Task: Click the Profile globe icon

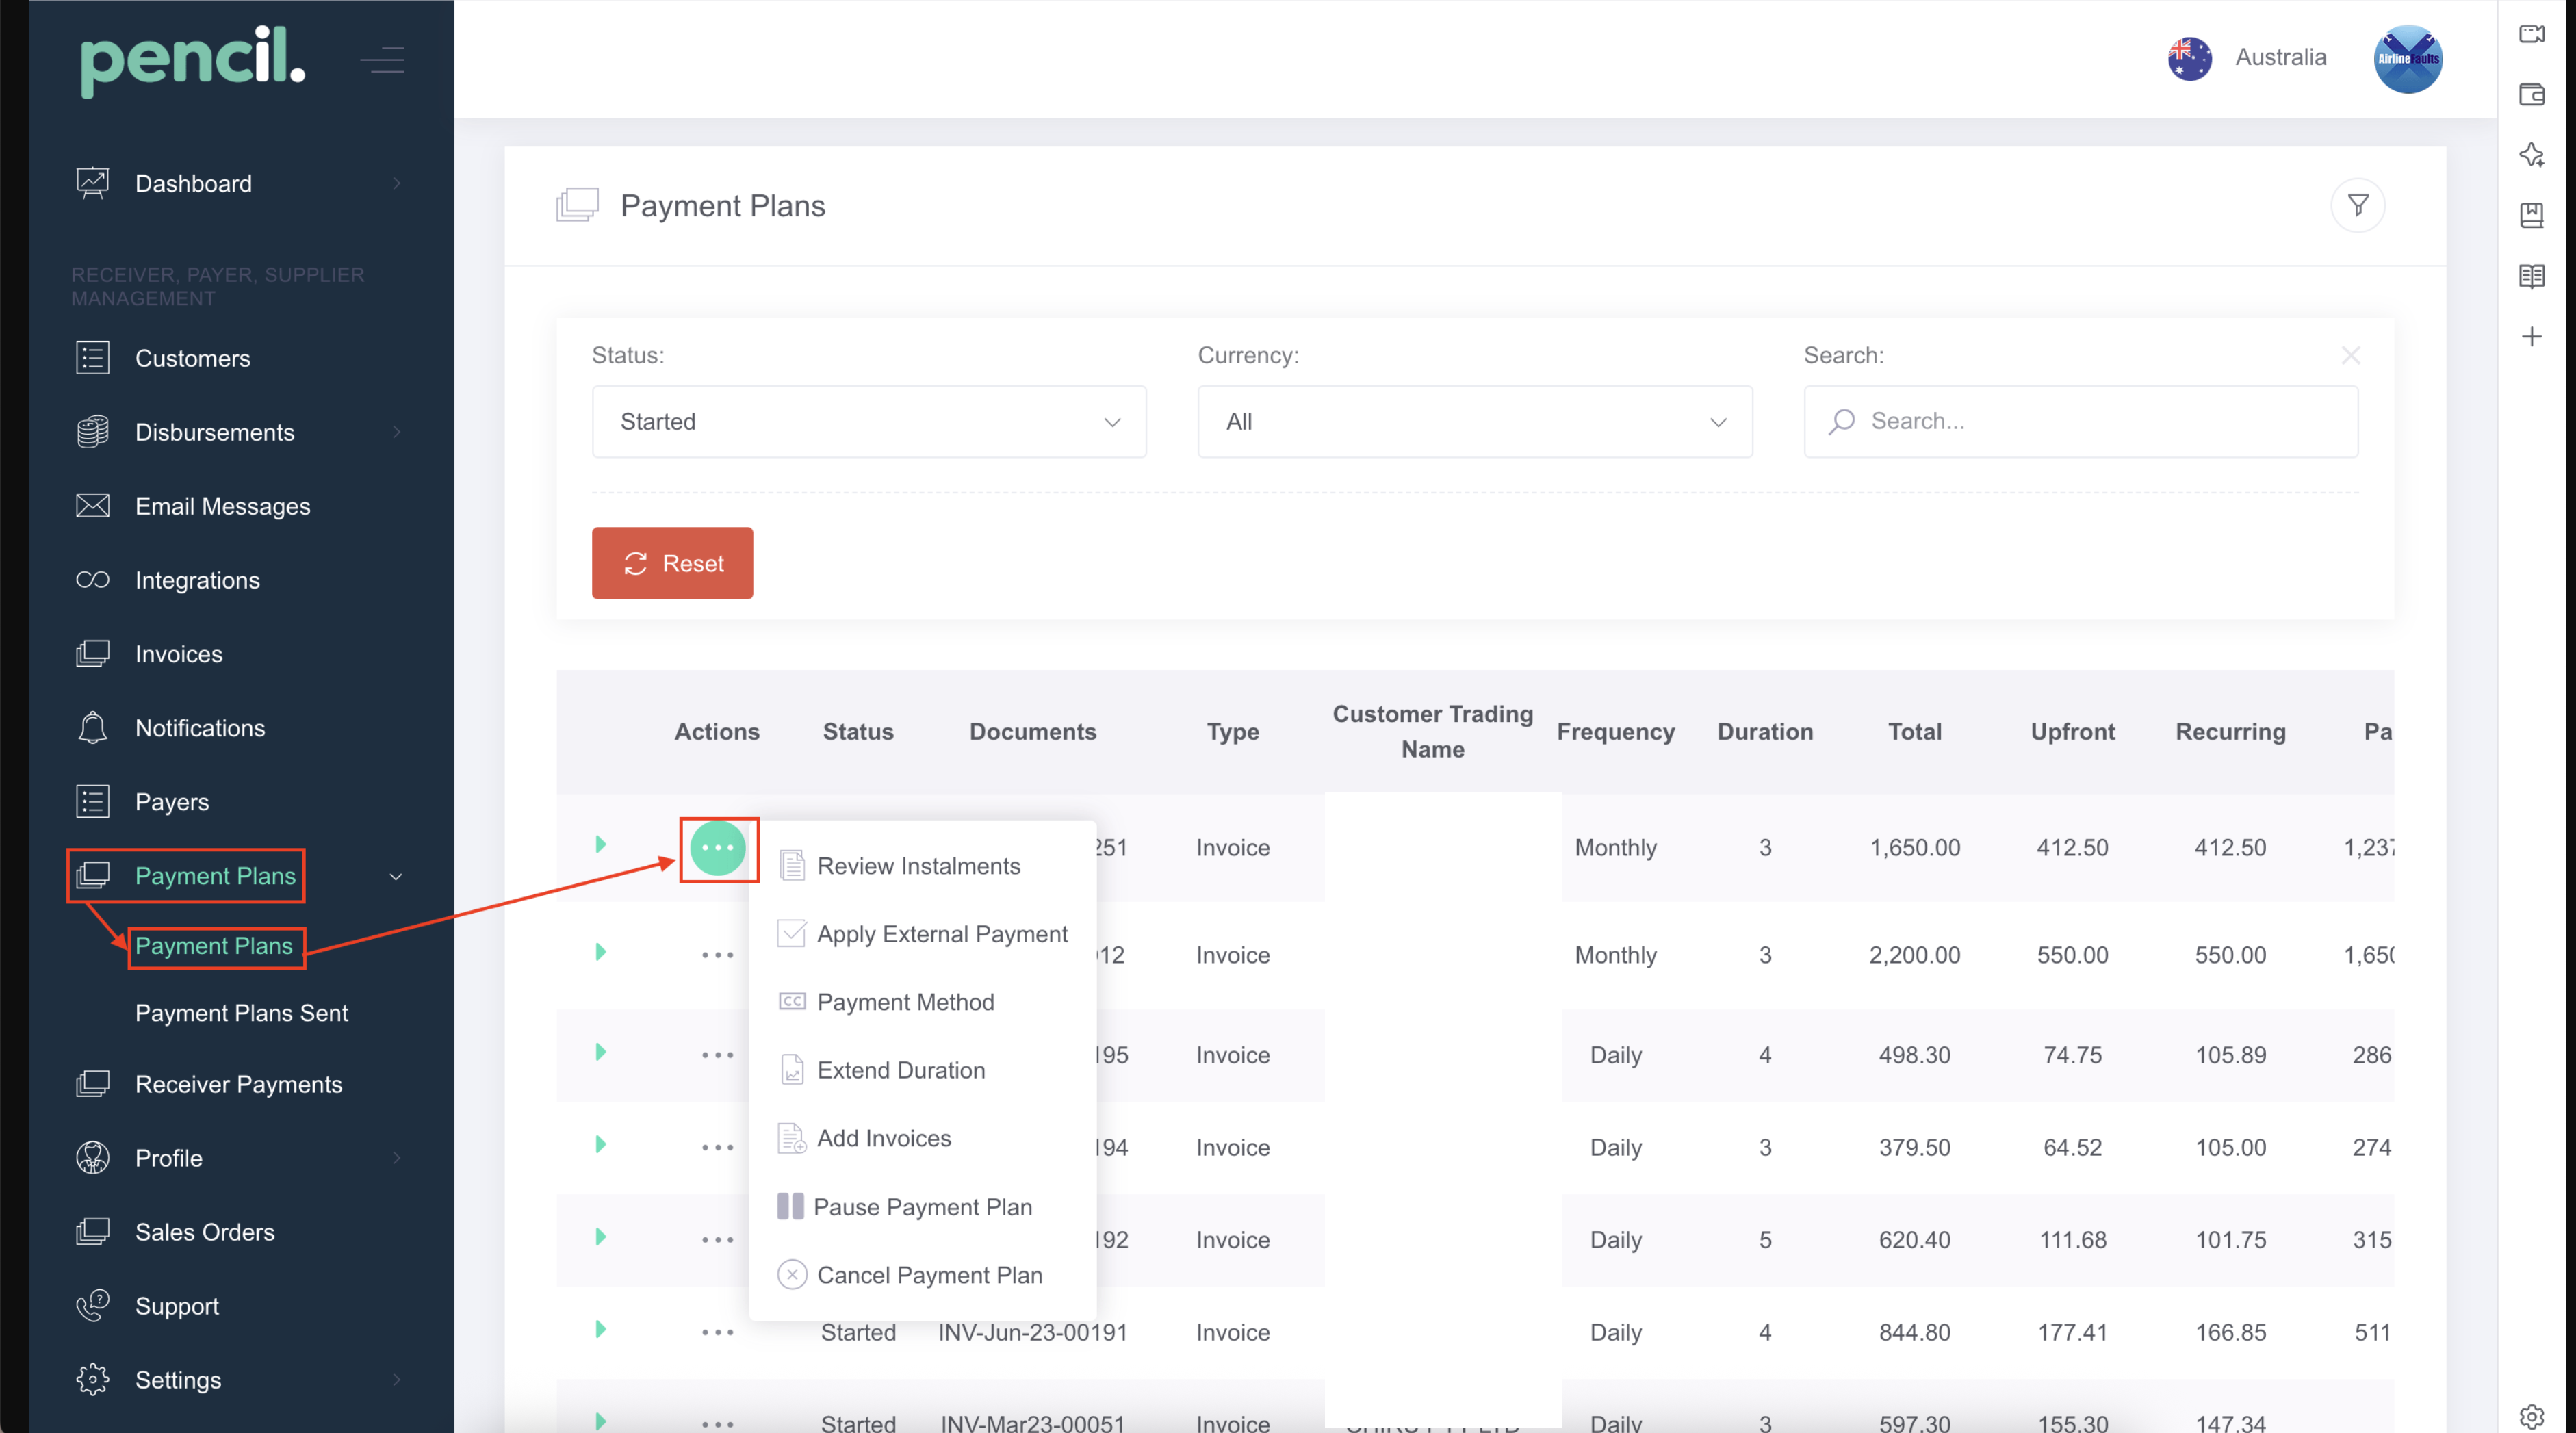Action: 92,1158
